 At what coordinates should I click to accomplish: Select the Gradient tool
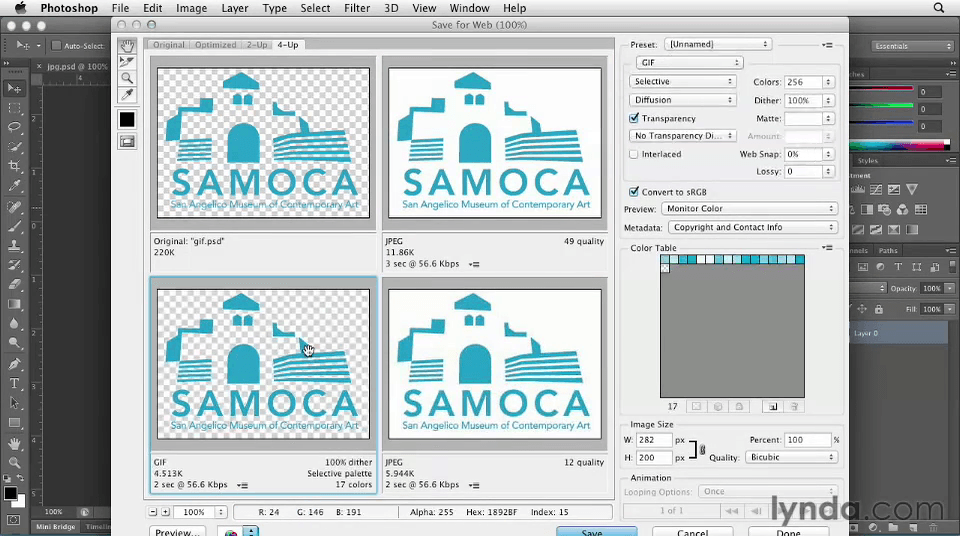(14, 304)
